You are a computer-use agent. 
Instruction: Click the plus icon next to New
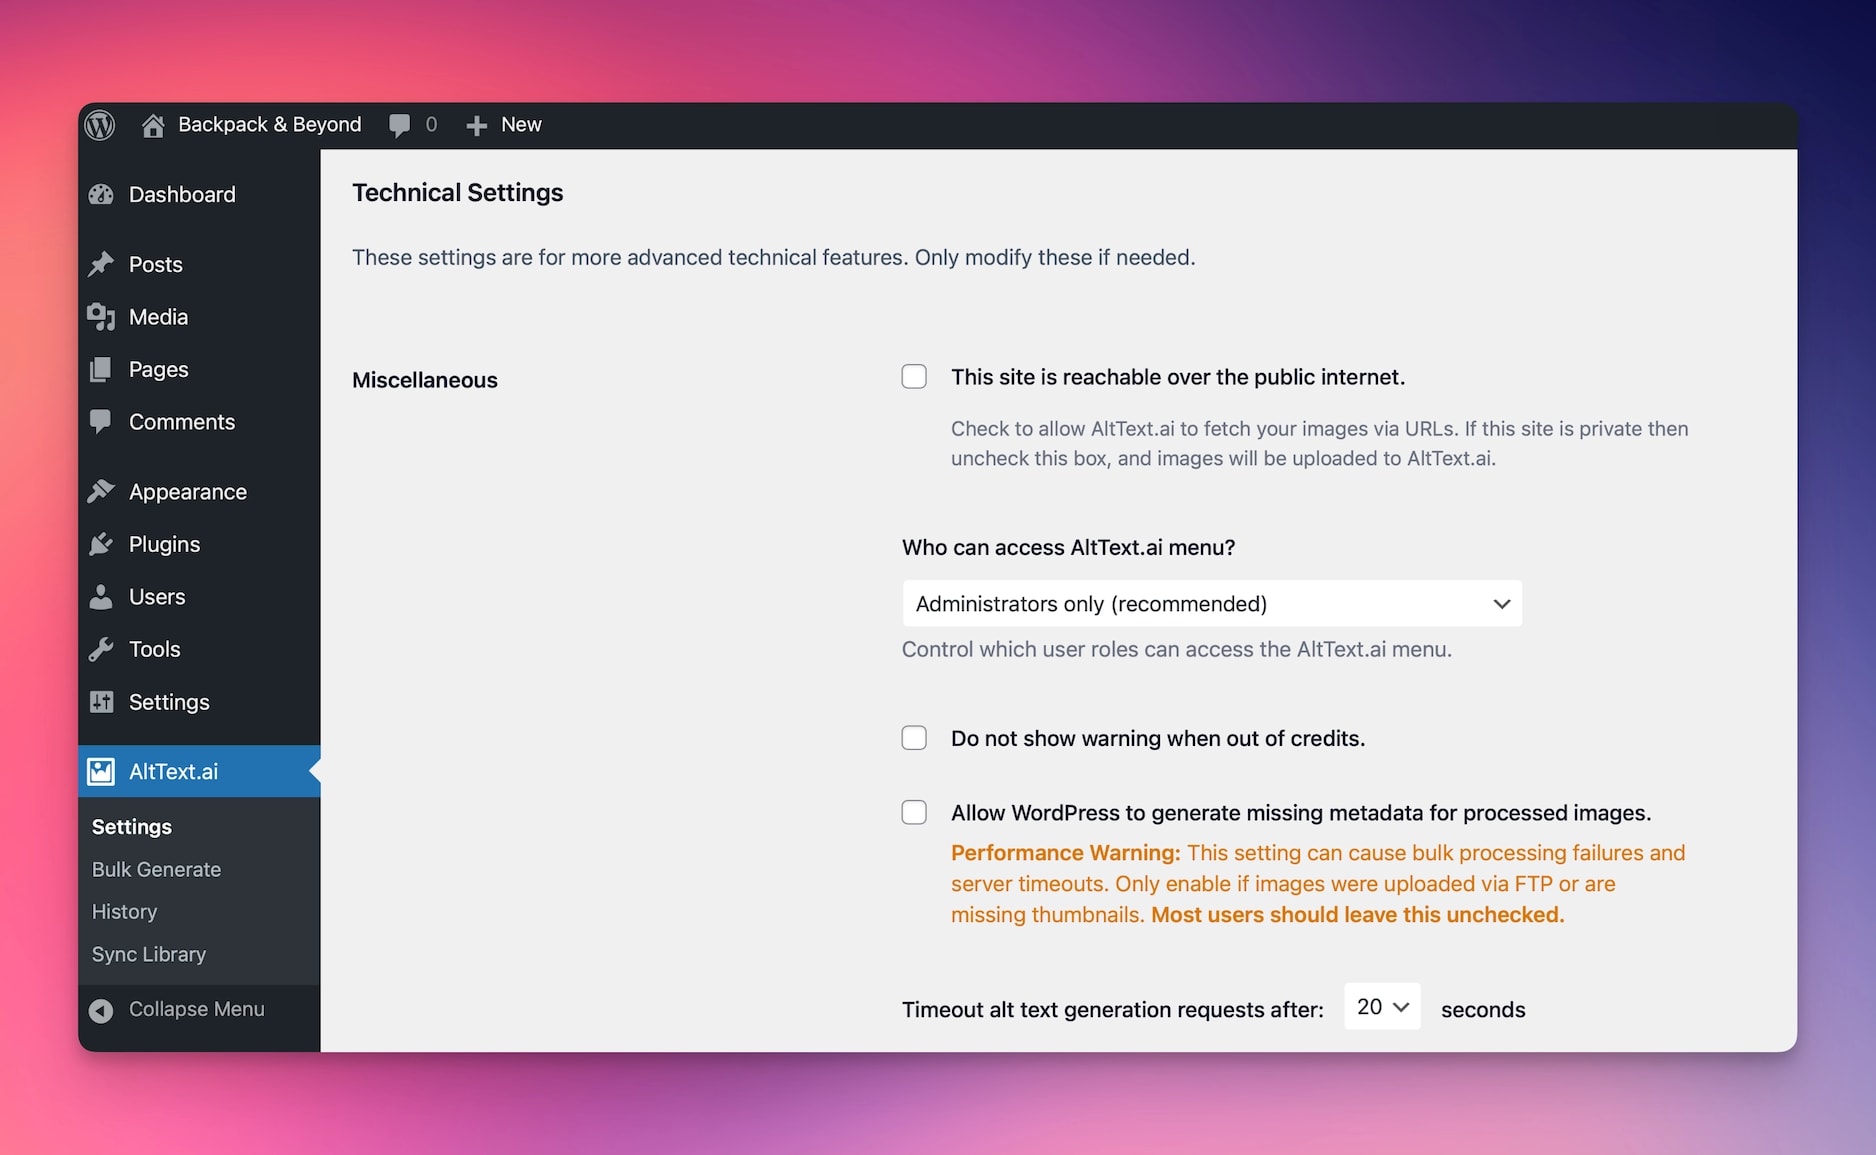click(x=477, y=125)
